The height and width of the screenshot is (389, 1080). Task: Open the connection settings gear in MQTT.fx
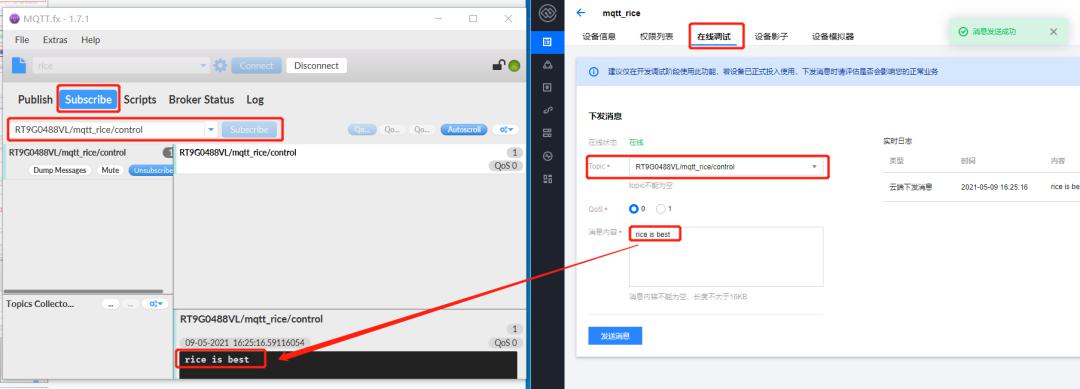coord(220,65)
